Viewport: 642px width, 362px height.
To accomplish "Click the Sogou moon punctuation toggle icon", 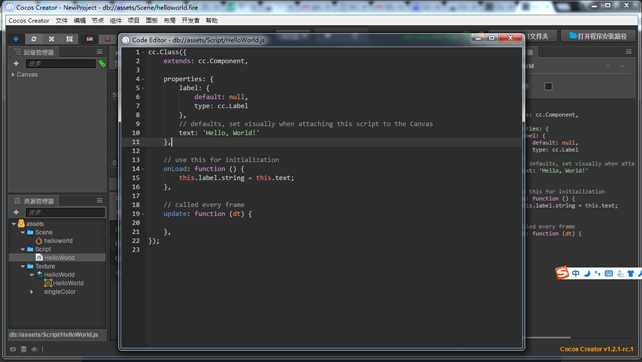I will click(x=587, y=273).
